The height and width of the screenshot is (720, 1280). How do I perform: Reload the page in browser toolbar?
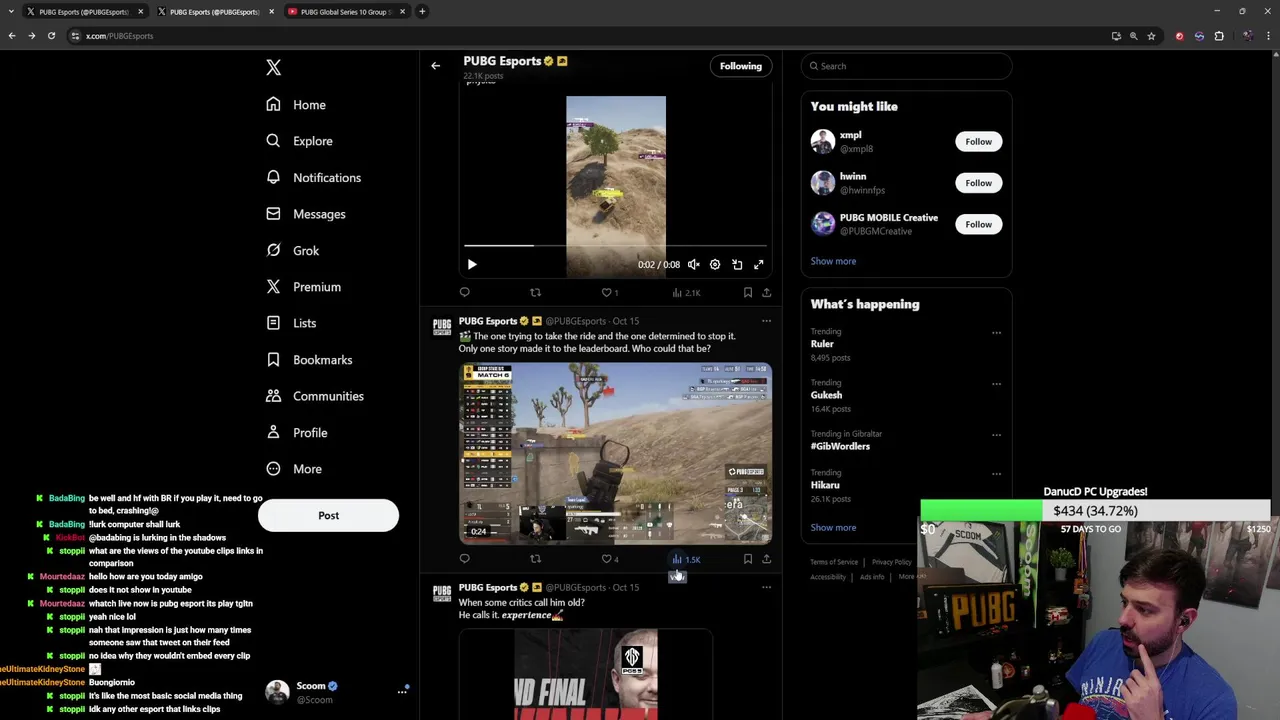51,36
